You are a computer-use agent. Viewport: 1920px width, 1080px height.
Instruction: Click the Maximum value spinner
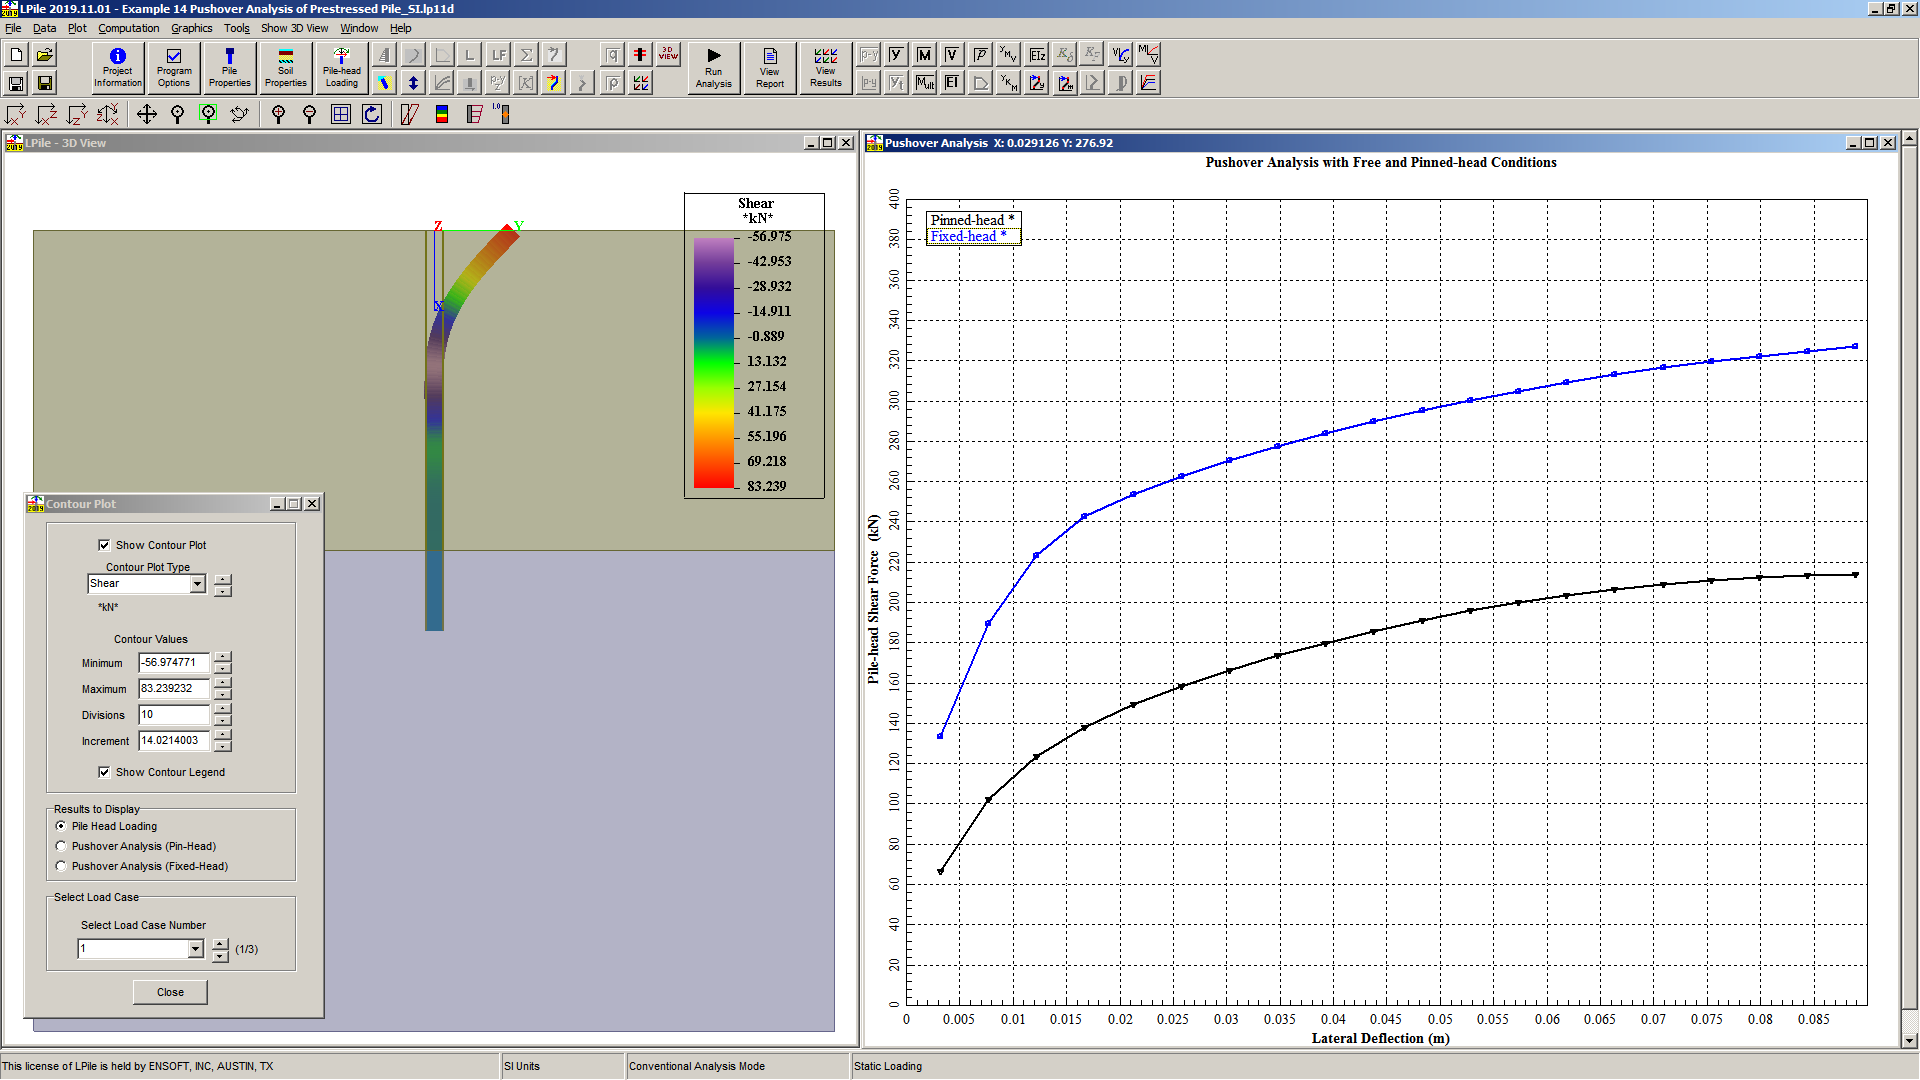click(223, 689)
